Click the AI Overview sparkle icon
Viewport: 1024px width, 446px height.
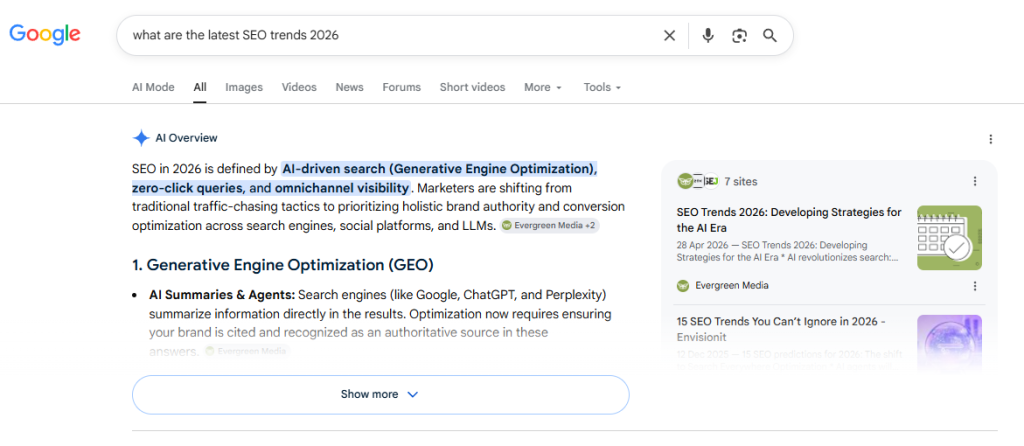click(141, 138)
